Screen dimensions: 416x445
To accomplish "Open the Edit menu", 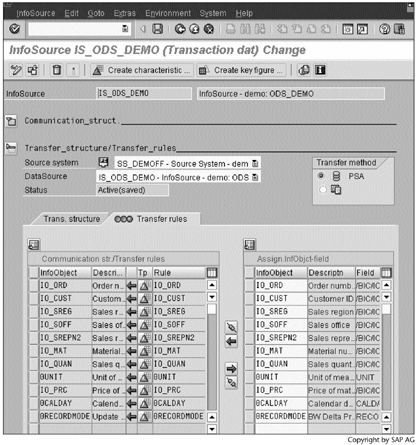I will click(72, 13).
